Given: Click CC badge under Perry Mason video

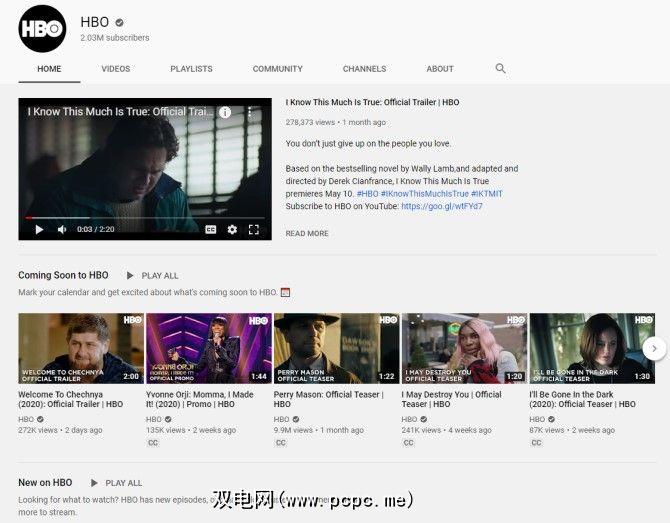Looking at the screenshot, I should point(281,443).
